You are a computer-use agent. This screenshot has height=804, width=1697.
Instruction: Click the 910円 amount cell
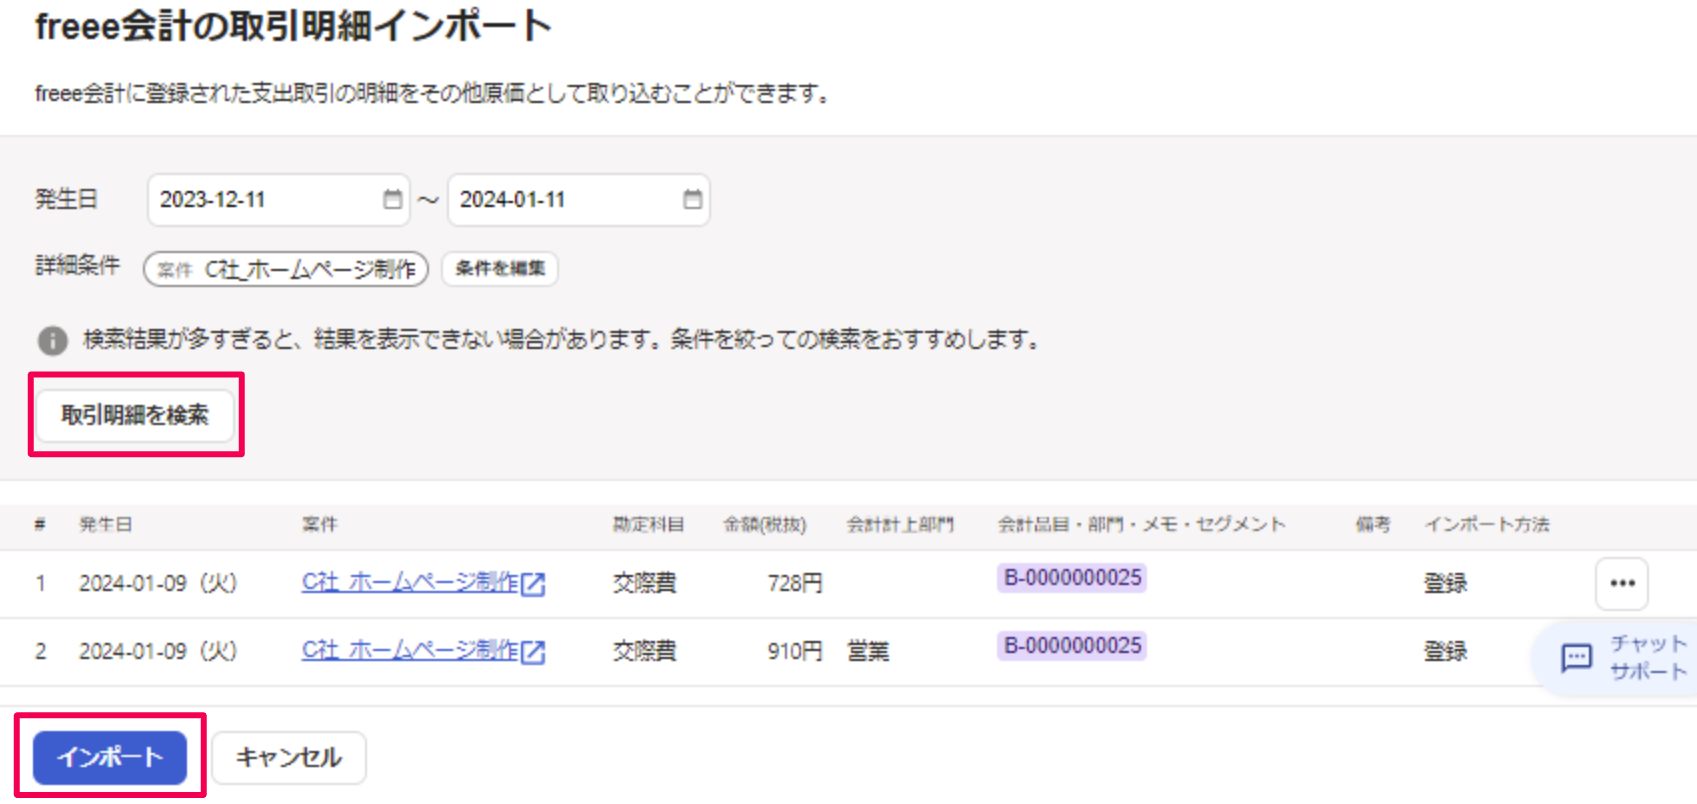point(795,651)
